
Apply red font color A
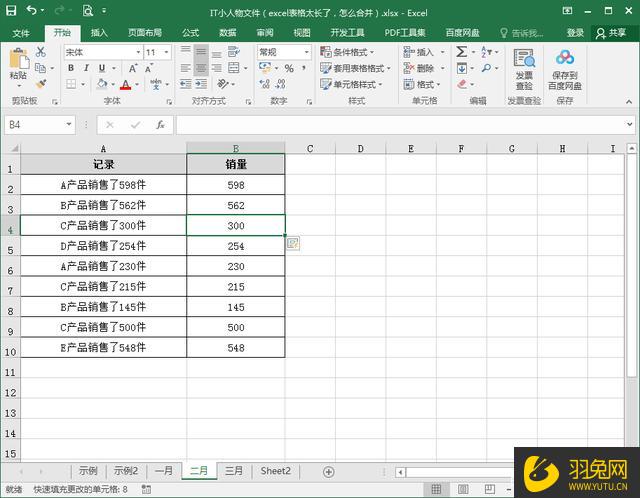click(126, 84)
